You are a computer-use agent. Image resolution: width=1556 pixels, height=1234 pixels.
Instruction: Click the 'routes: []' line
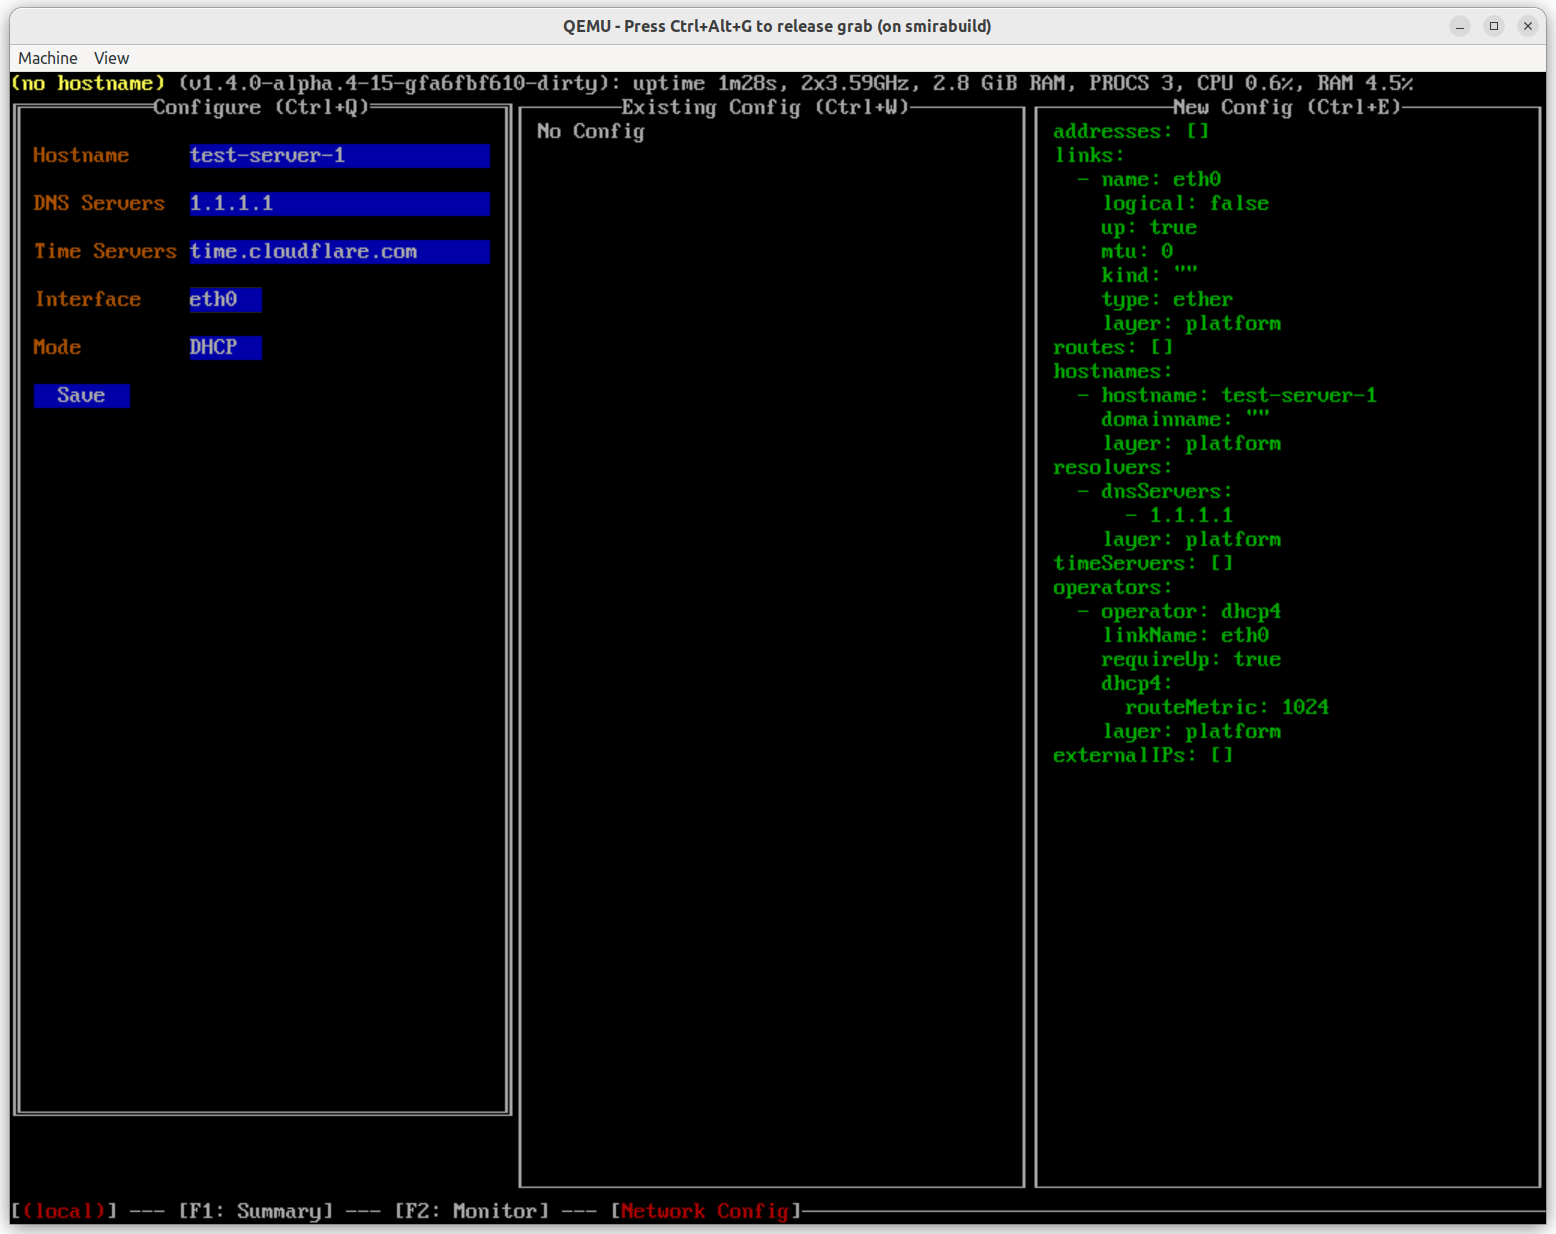pyautogui.click(x=1113, y=347)
